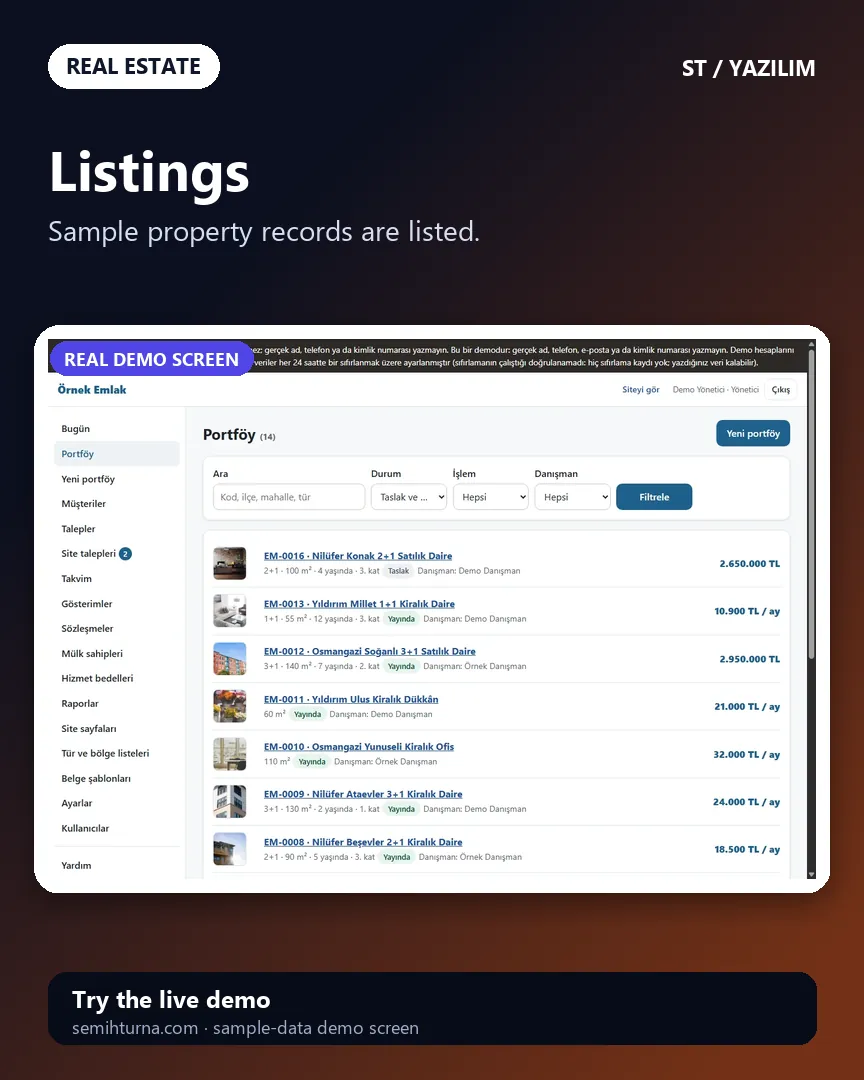864x1080 pixels.
Task: Click the Taslak badge on EM-0016
Action: point(398,571)
